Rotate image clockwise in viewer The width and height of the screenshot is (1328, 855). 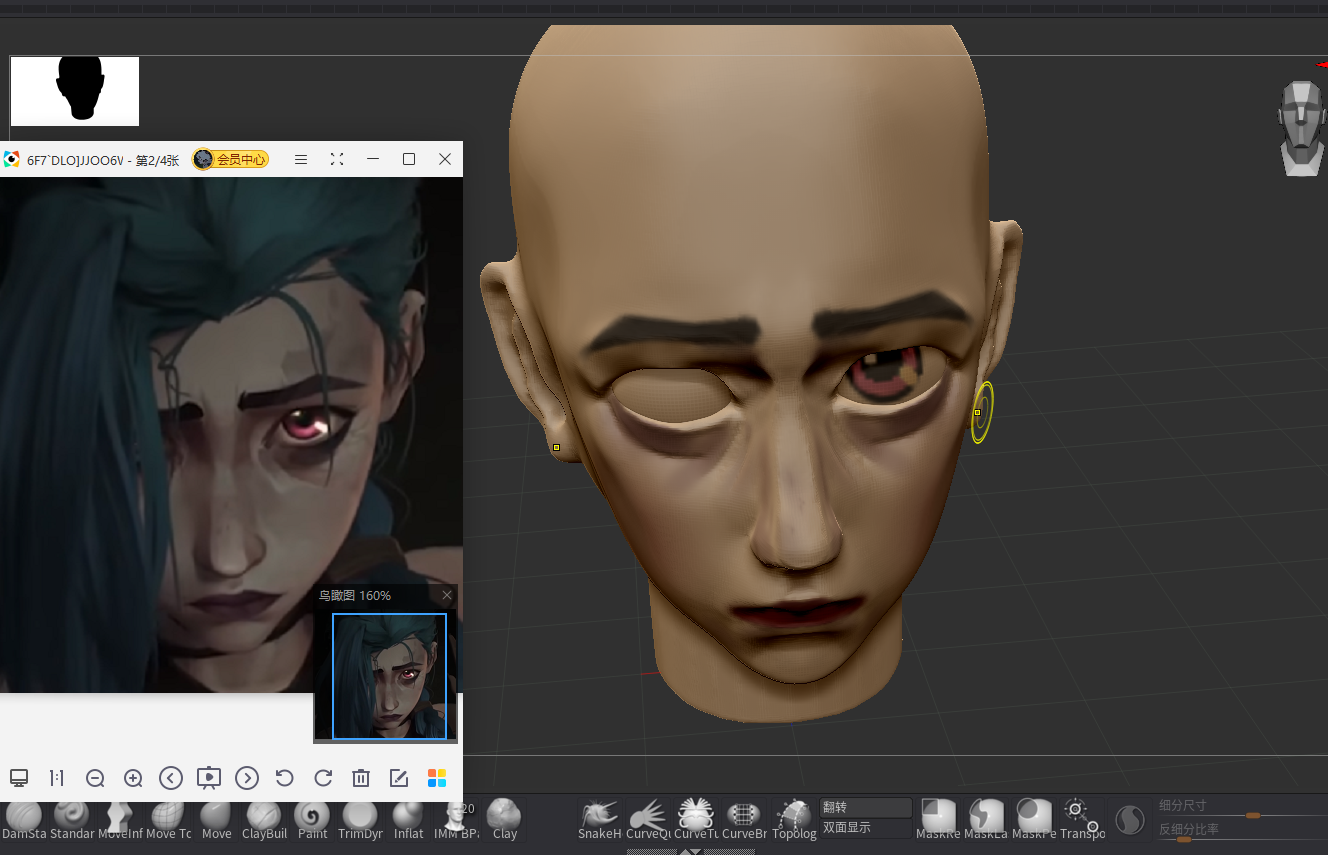pos(323,778)
